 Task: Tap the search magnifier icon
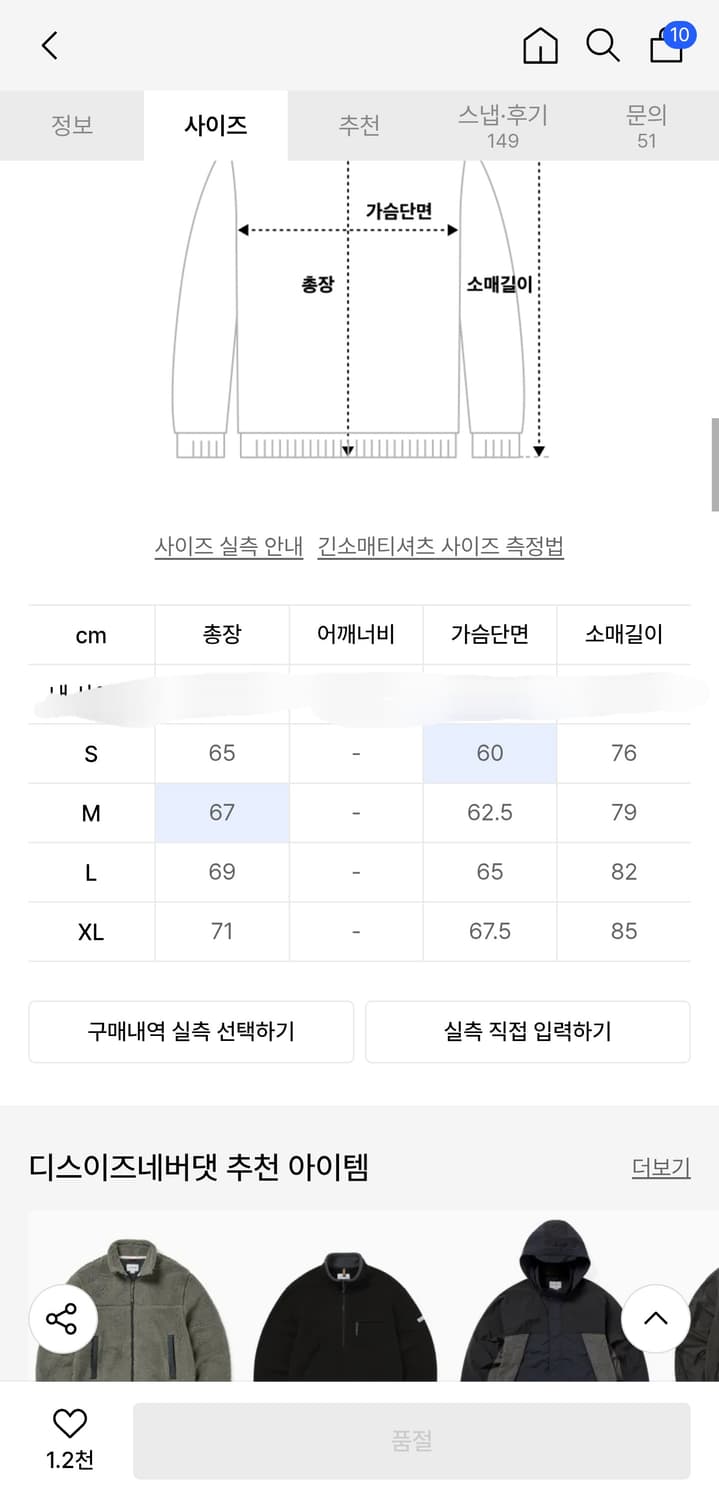click(603, 46)
